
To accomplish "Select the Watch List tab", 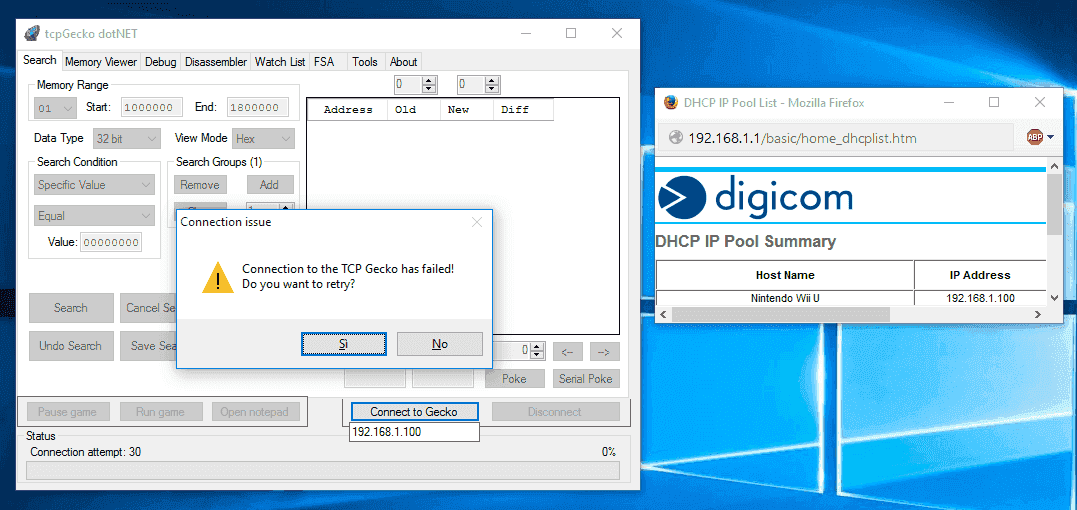I will tap(280, 62).
